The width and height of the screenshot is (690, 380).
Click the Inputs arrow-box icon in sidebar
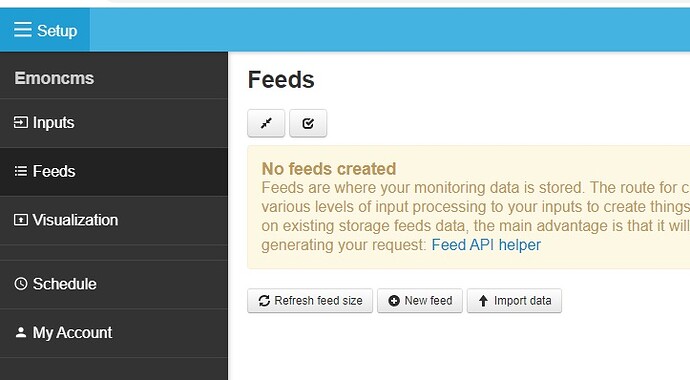pyautogui.click(x=21, y=122)
